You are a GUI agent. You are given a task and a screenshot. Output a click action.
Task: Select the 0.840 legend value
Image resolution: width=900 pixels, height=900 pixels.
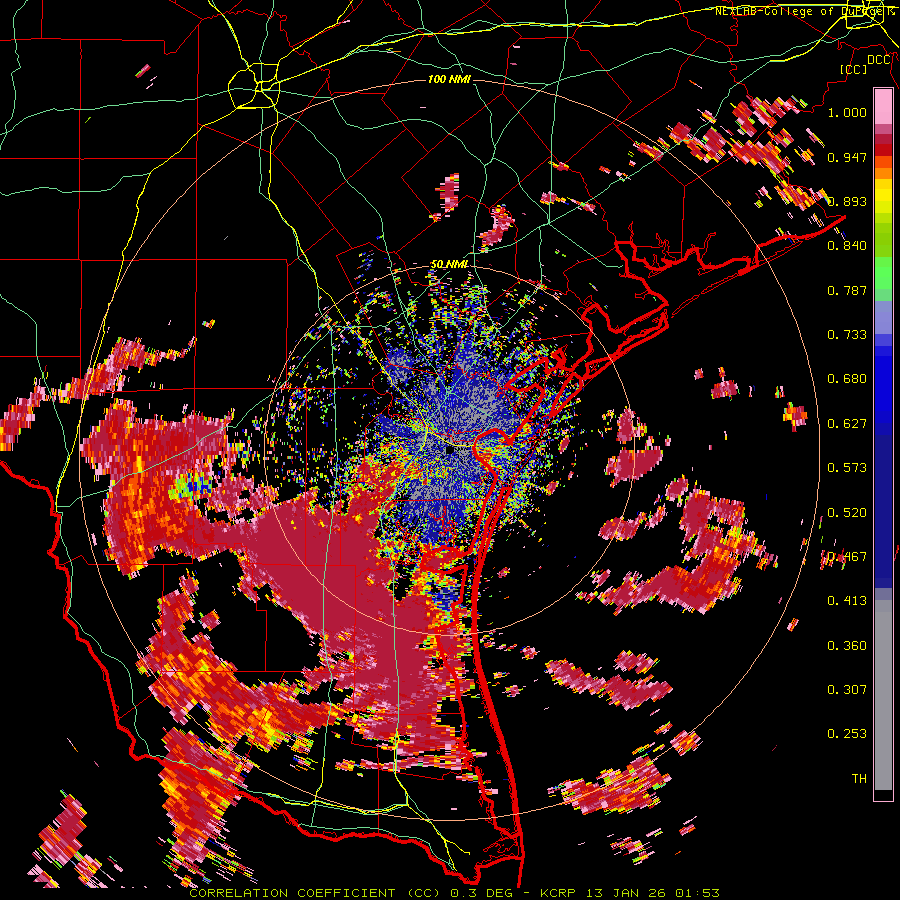pyautogui.click(x=847, y=246)
